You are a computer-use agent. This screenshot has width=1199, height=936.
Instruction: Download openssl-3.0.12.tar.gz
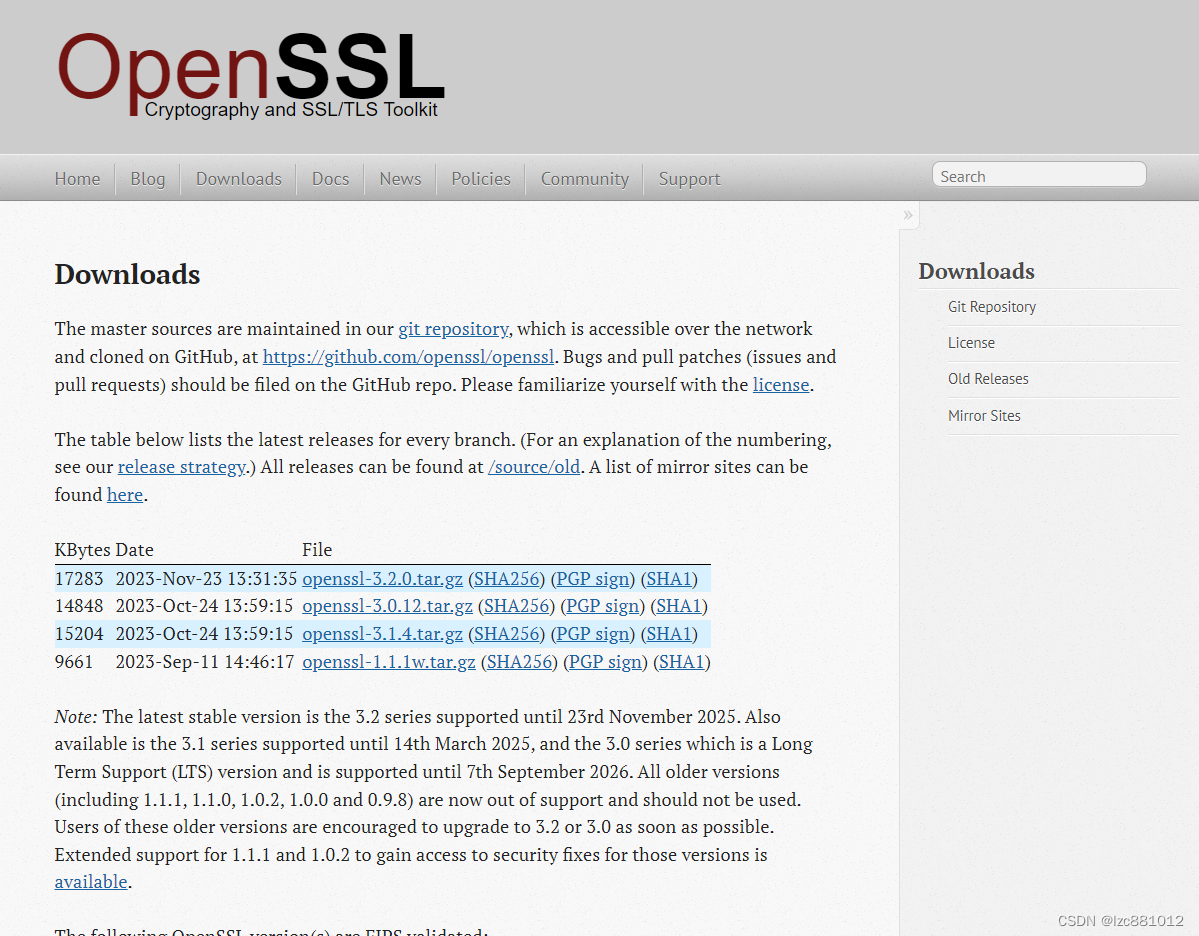click(x=387, y=606)
